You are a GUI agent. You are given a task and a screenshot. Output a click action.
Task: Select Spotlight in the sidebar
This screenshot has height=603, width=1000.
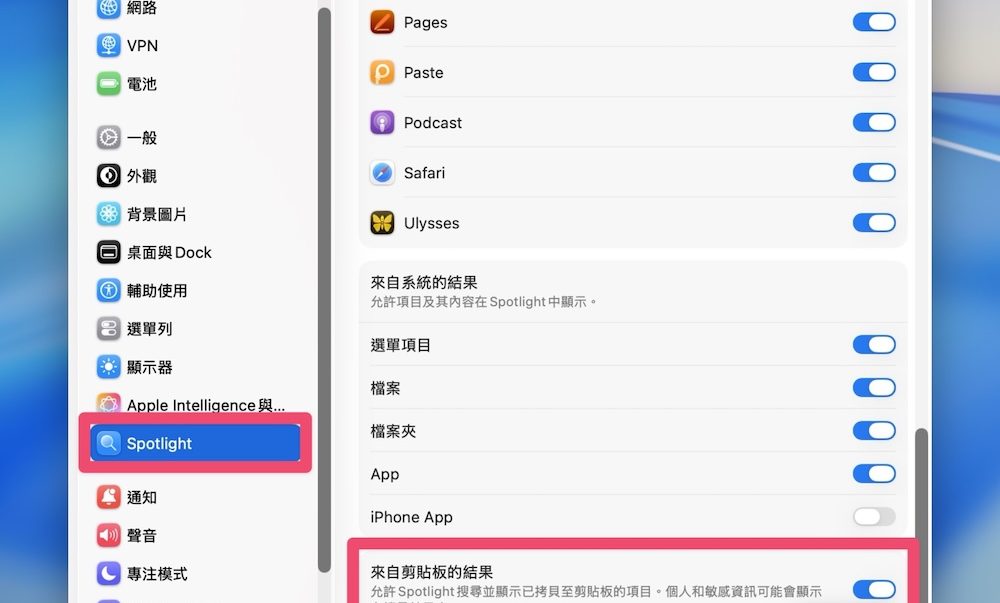pos(195,443)
